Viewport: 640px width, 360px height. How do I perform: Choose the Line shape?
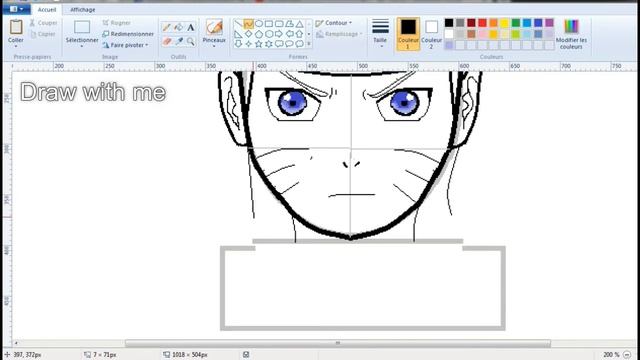coord(238,24)
